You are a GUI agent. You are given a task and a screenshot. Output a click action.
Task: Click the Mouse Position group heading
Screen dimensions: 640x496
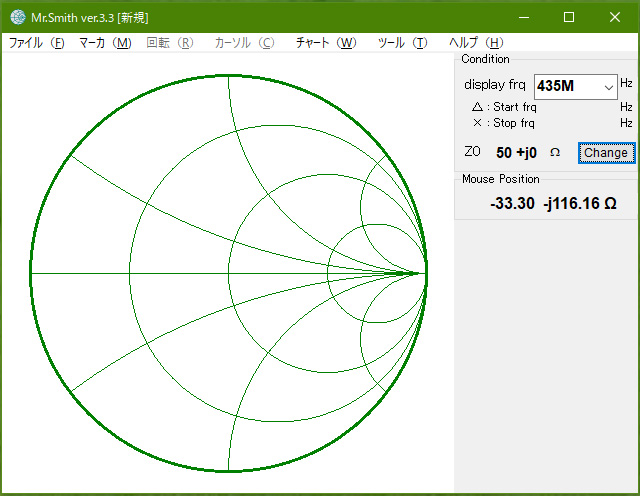pos(501,179)
